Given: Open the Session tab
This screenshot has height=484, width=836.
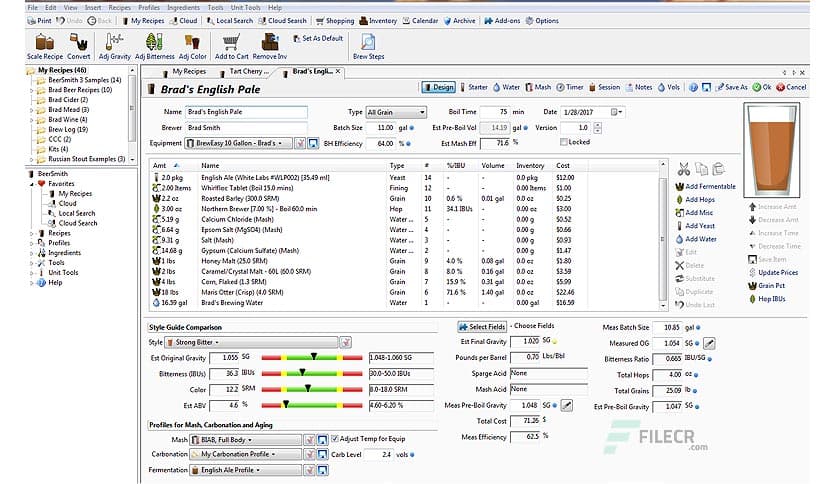Looking at the screenshot, I should (605, 87).
